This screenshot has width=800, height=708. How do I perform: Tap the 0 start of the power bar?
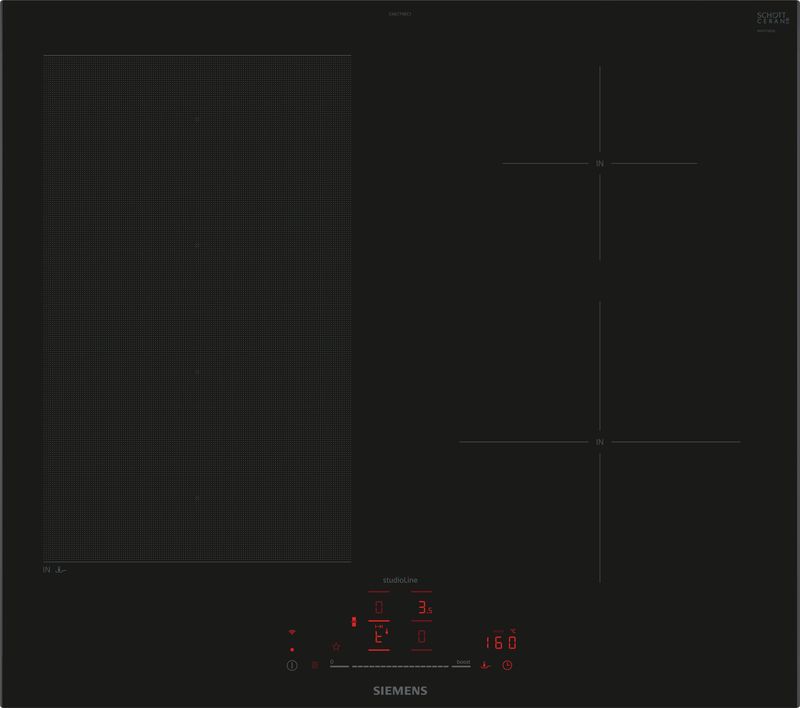pos(332,661)
